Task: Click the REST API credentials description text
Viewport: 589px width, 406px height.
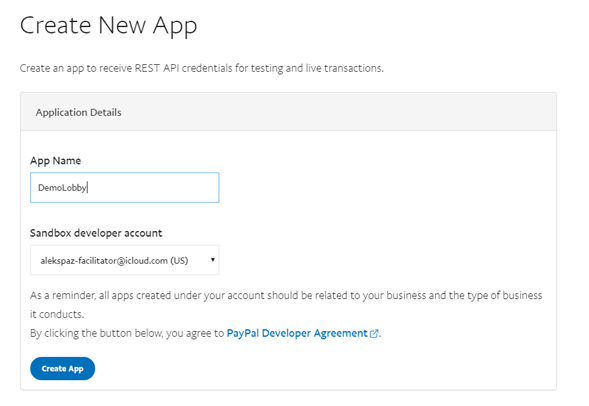Action: (201, 68)
